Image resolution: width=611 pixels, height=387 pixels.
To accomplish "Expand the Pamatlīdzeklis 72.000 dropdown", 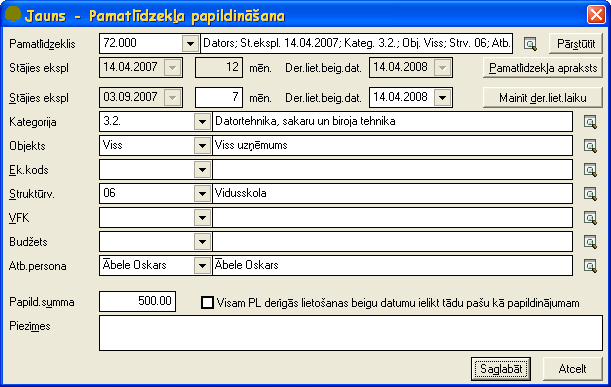I will (190, 44).
